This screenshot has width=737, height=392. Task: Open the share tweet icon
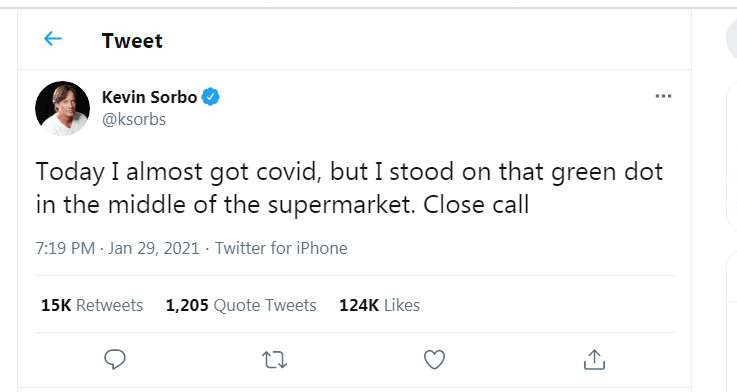click(x=594, y=360)
